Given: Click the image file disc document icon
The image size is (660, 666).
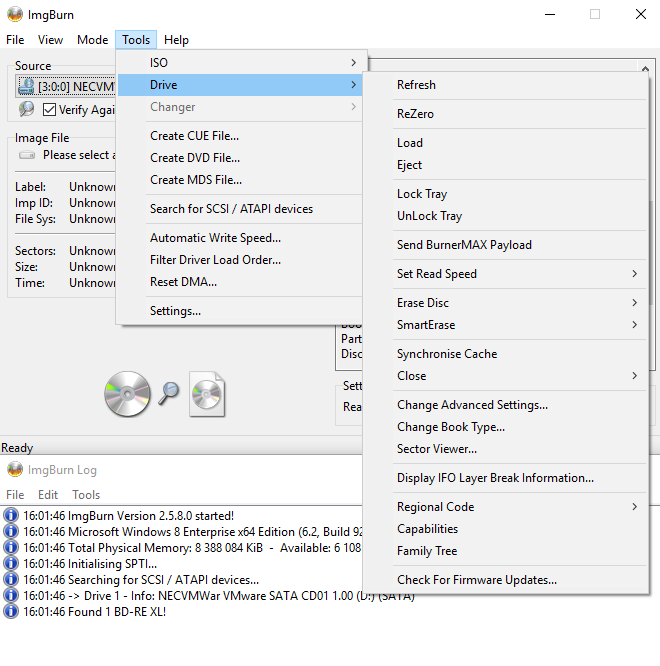Looking at the screenshot, I should [x=207, y=394].
